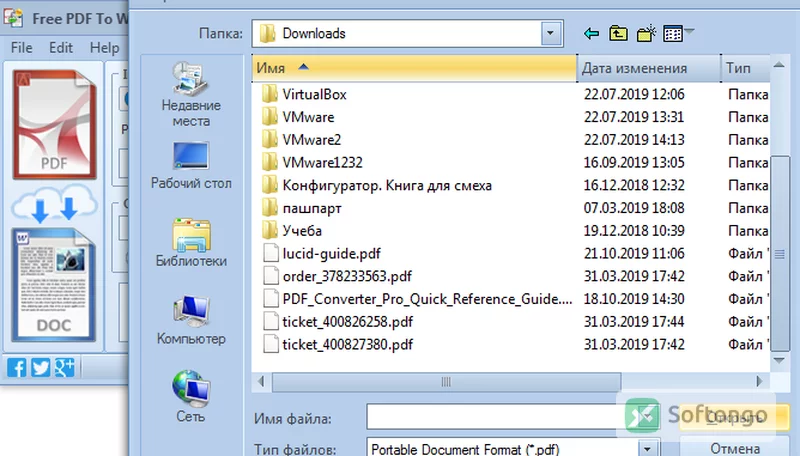Image resolution: width=800 pixels, height=456 pixels.
Task: Select Конфигуратор. Книга для смеха folder name
Action: tap(387, 185)
